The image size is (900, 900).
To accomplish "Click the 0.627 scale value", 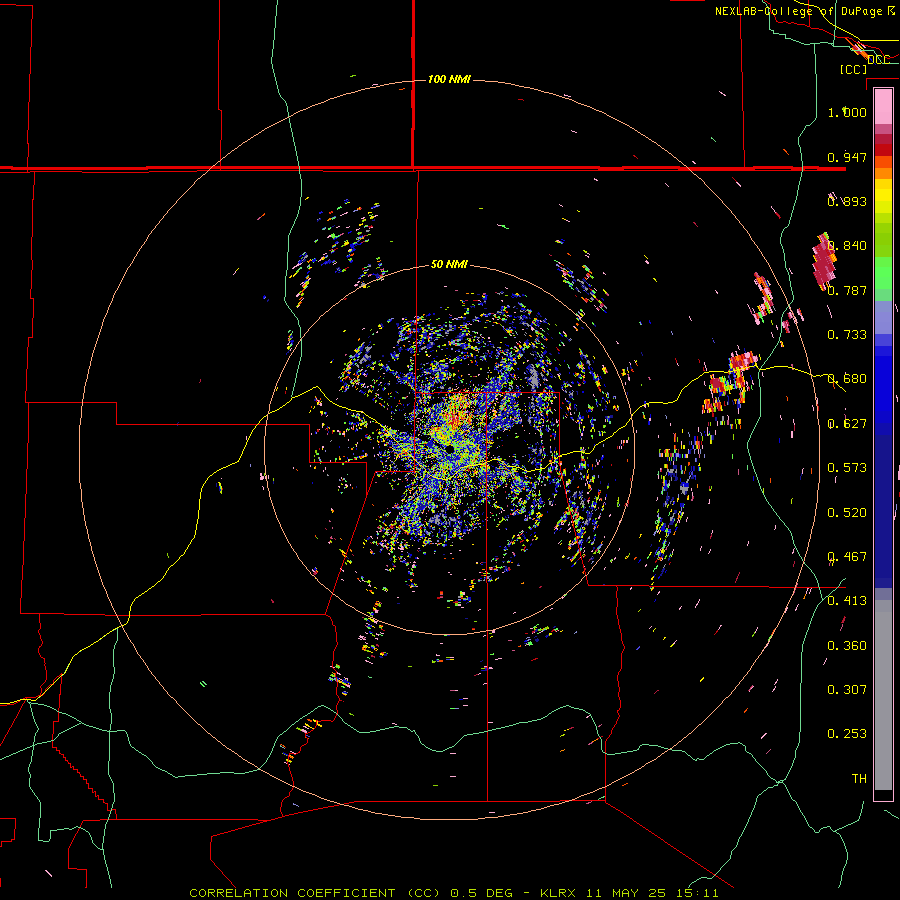I will [847, 424].
